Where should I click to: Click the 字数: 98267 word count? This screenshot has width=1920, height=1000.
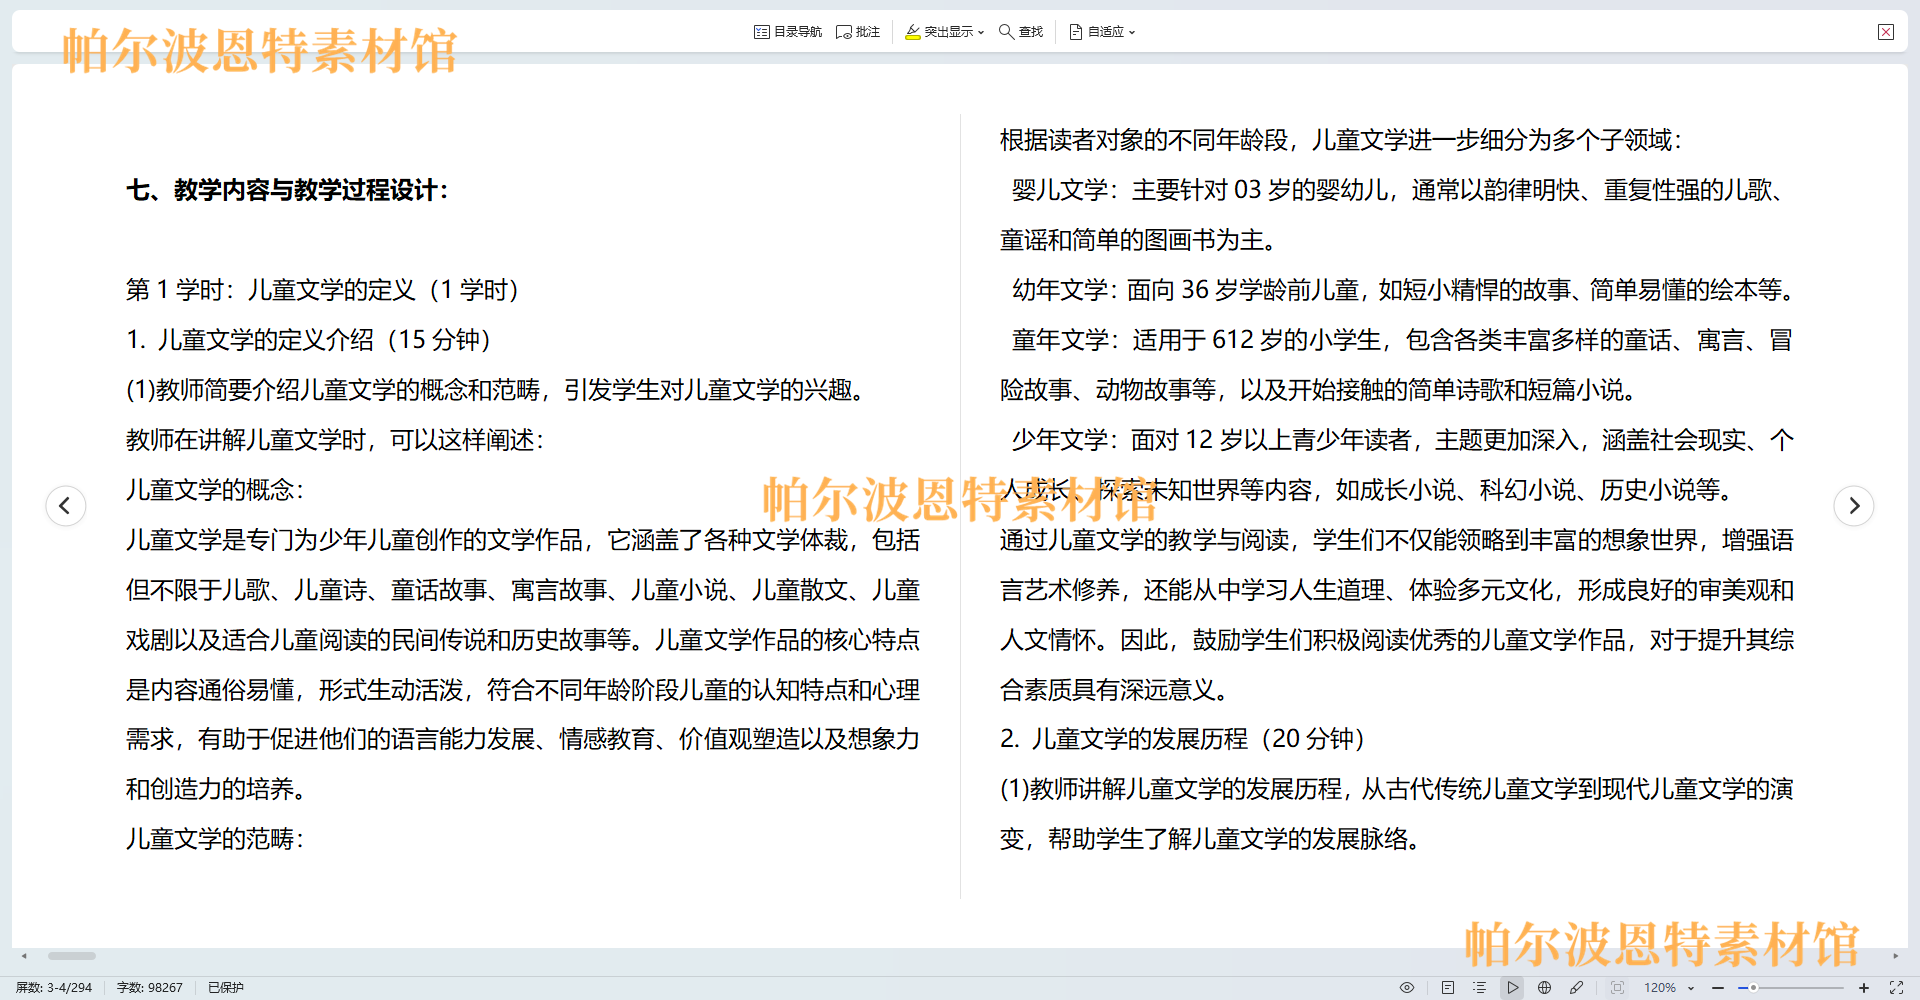[150, 987]
